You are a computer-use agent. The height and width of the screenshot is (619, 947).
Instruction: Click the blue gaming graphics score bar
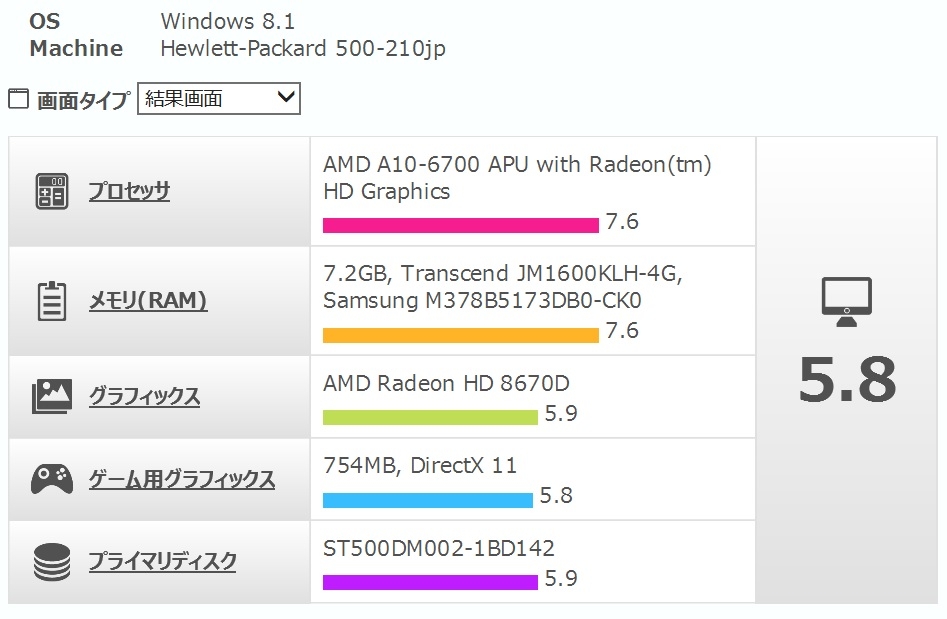(x=427, y=499)
